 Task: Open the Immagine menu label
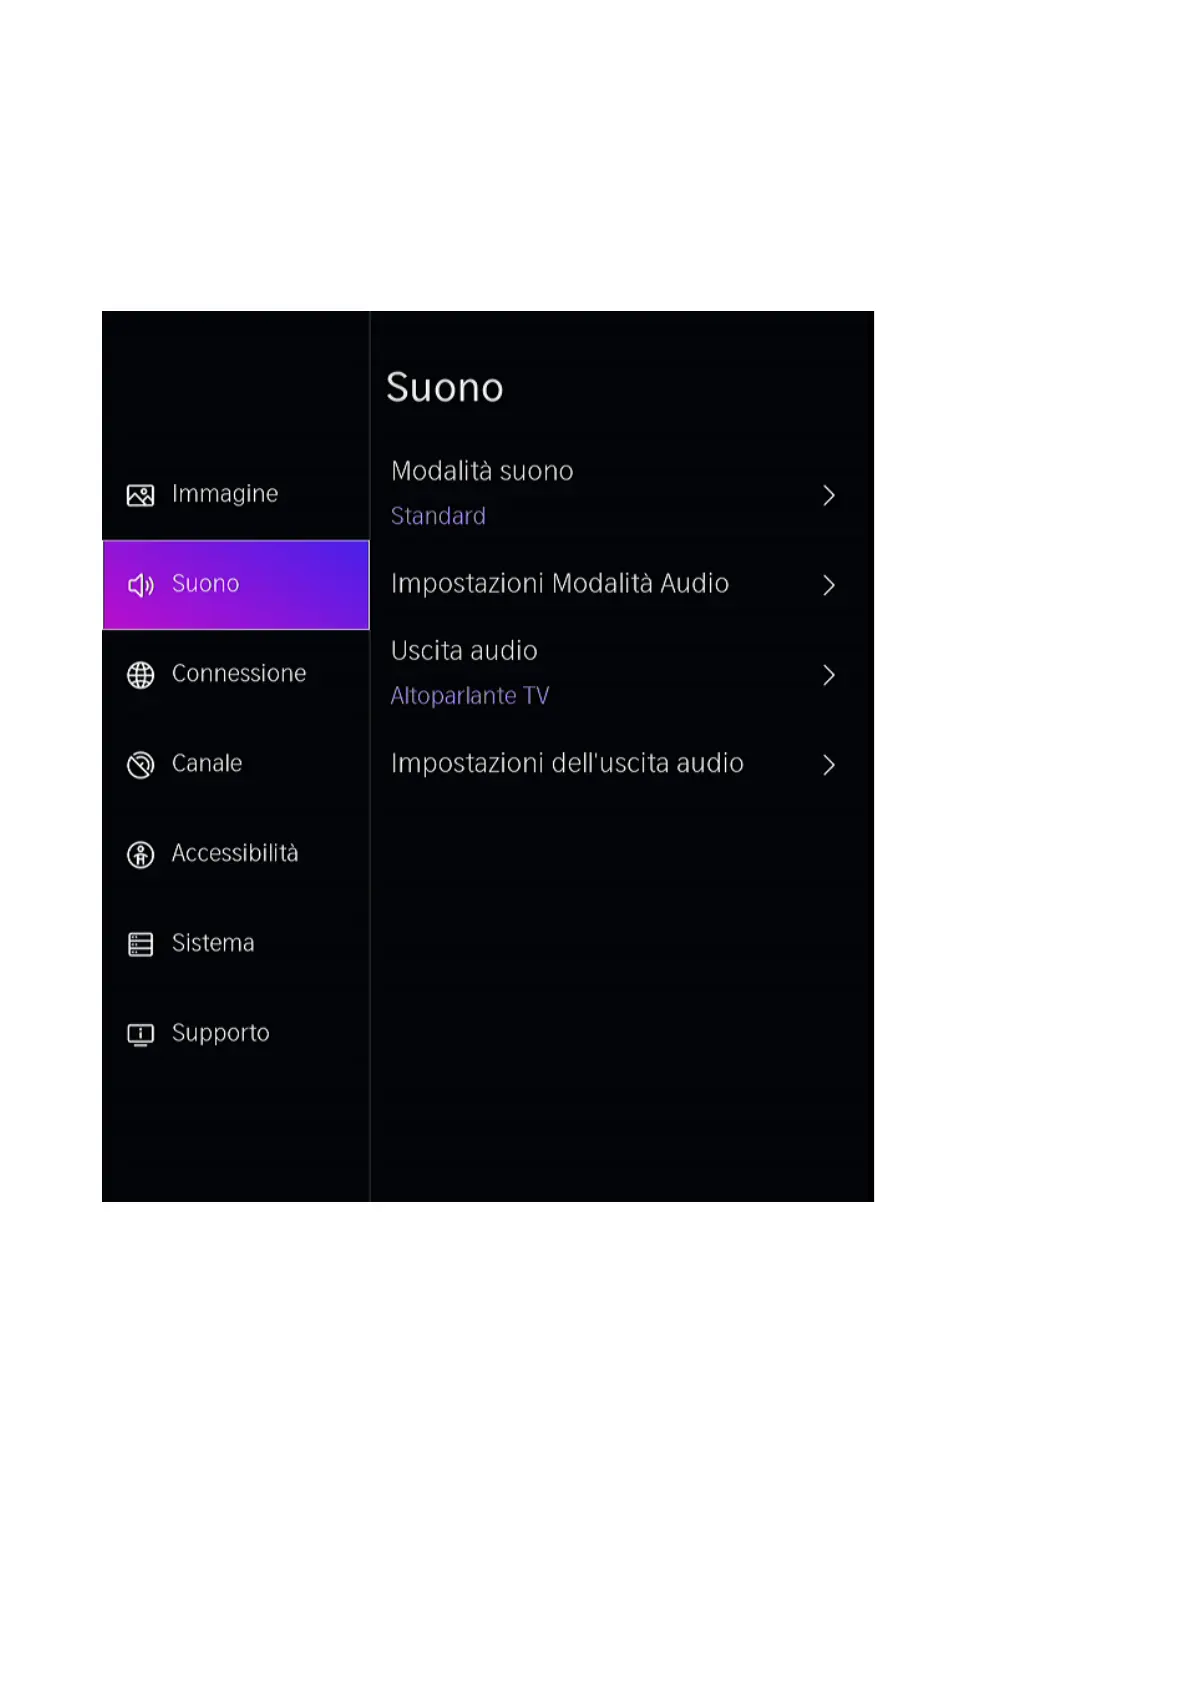[x=225, y=494]
